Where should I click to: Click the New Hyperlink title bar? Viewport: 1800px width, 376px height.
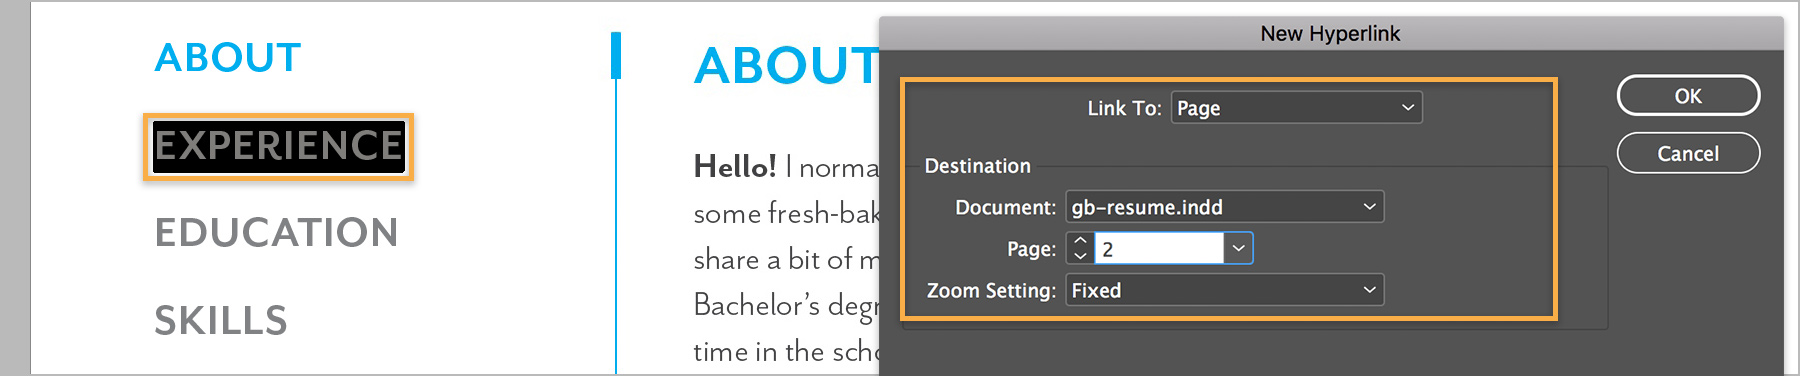coord(1330,33)
